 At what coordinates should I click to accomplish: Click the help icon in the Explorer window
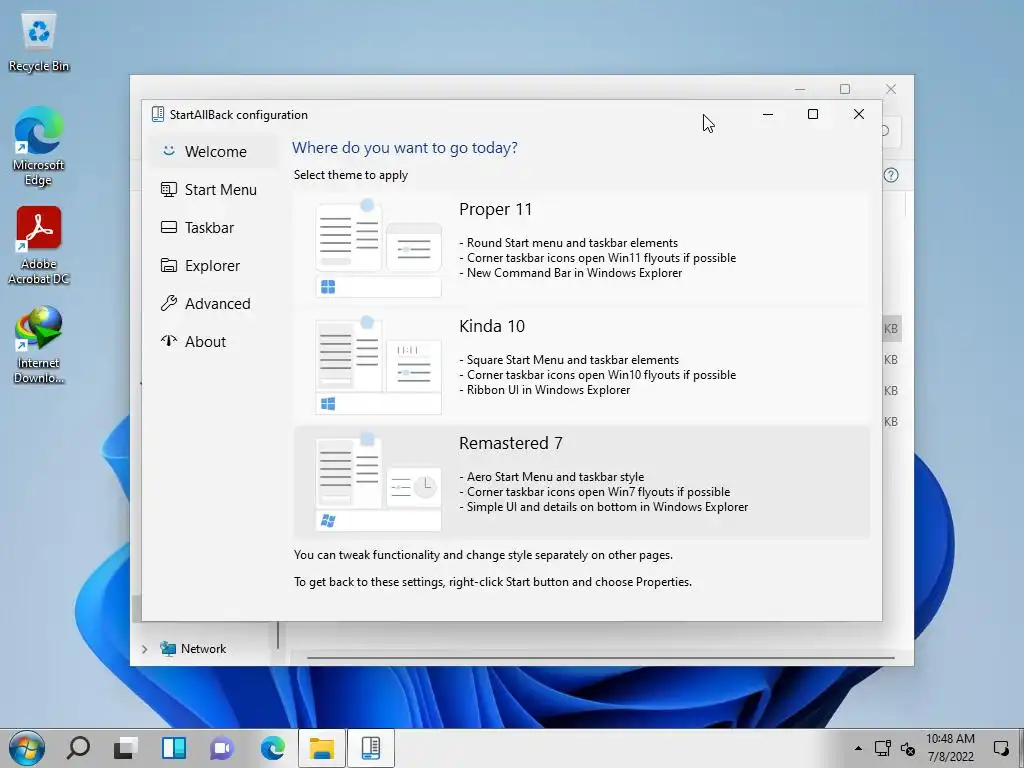[x=891, y=175]
